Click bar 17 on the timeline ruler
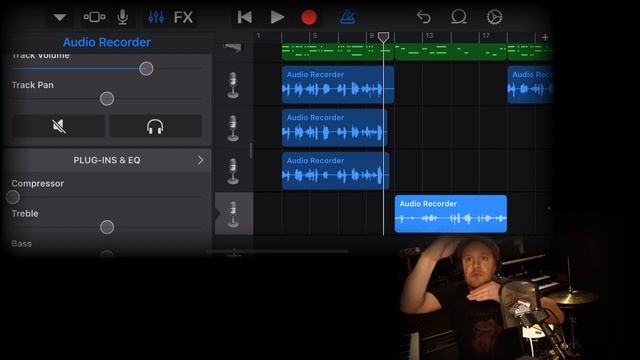The height and width of the screenshot is (360, 640). 486,36
